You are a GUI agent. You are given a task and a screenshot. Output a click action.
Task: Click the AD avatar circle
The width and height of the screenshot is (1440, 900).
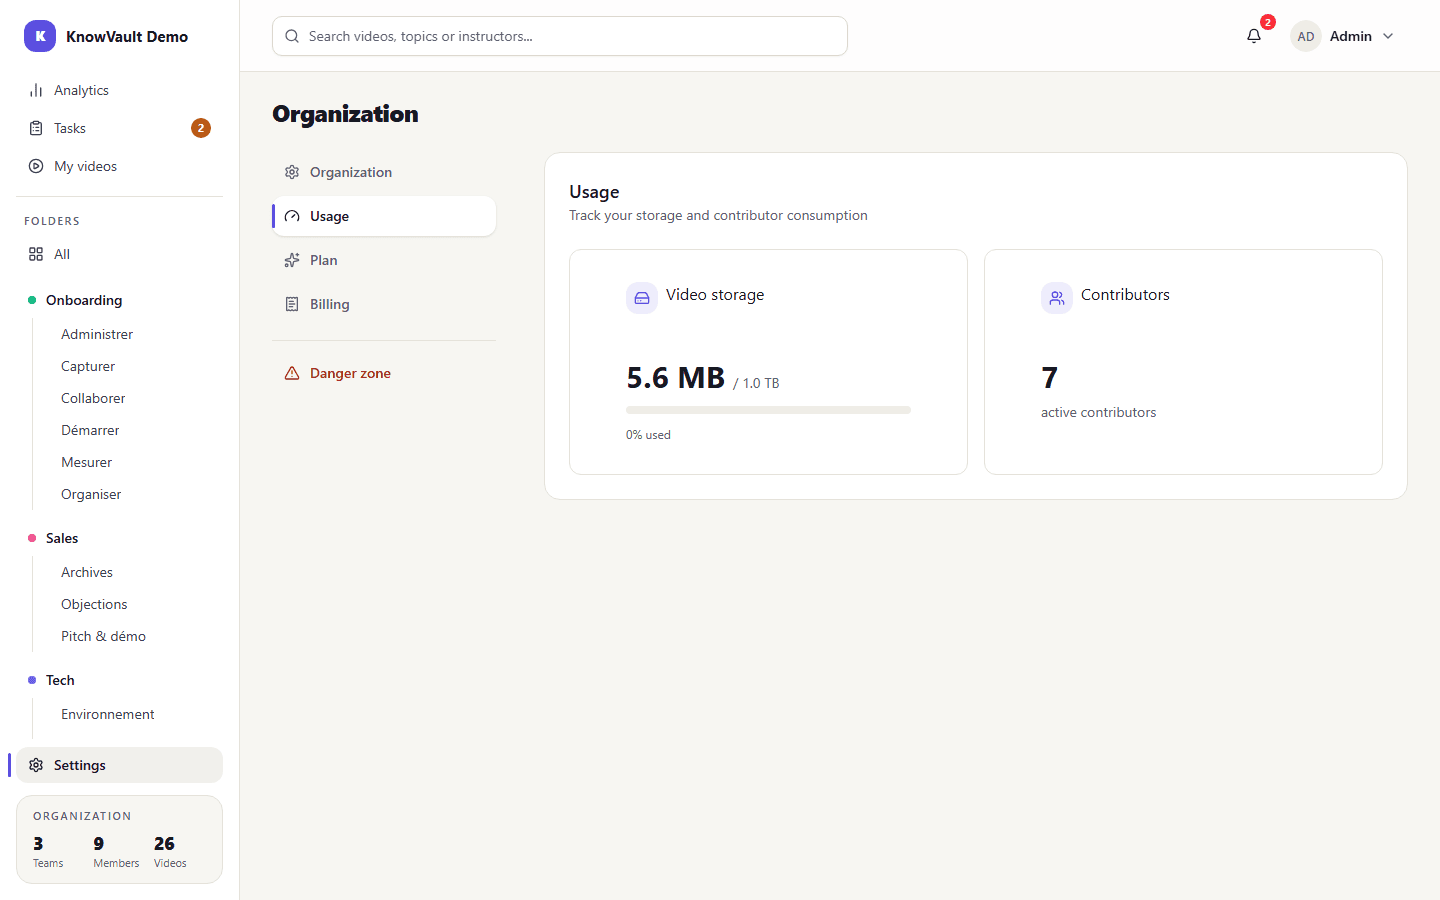tap(1306, 36)
